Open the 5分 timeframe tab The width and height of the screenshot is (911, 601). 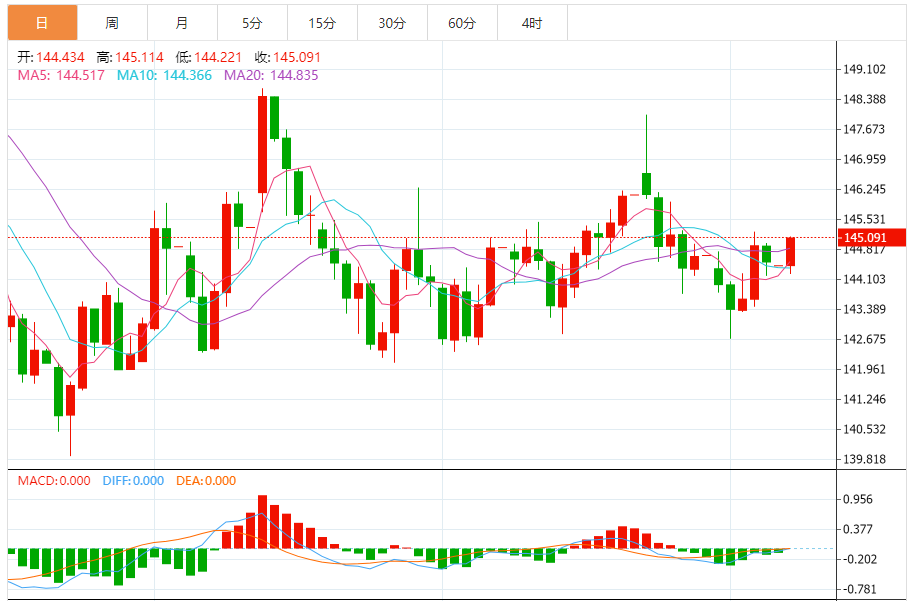point(252,23)
